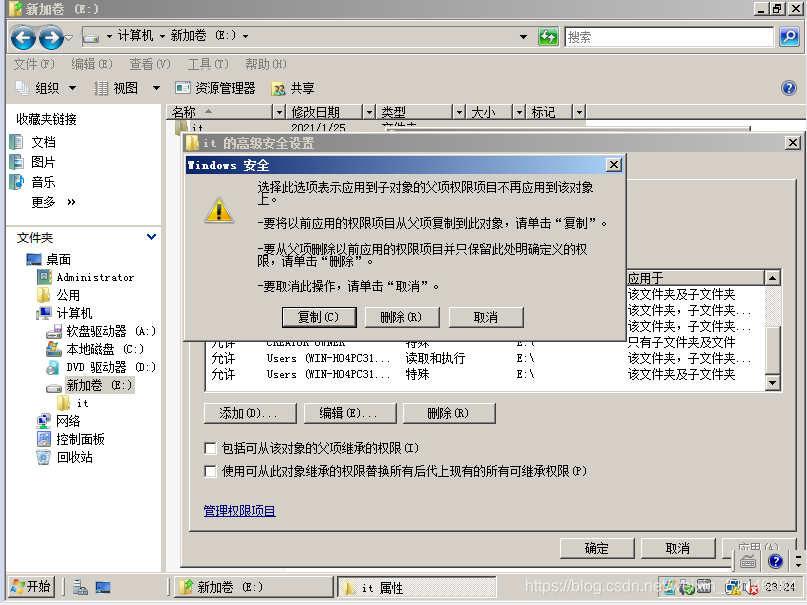Open 修改日期 column filter dropdown

[369, 112]
